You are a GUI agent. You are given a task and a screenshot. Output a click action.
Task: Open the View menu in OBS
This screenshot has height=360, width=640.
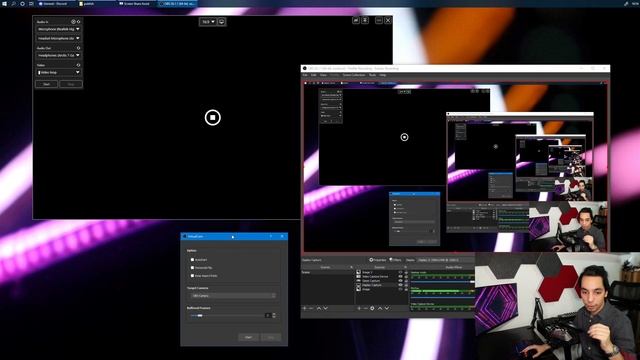(x=323, y=75)
